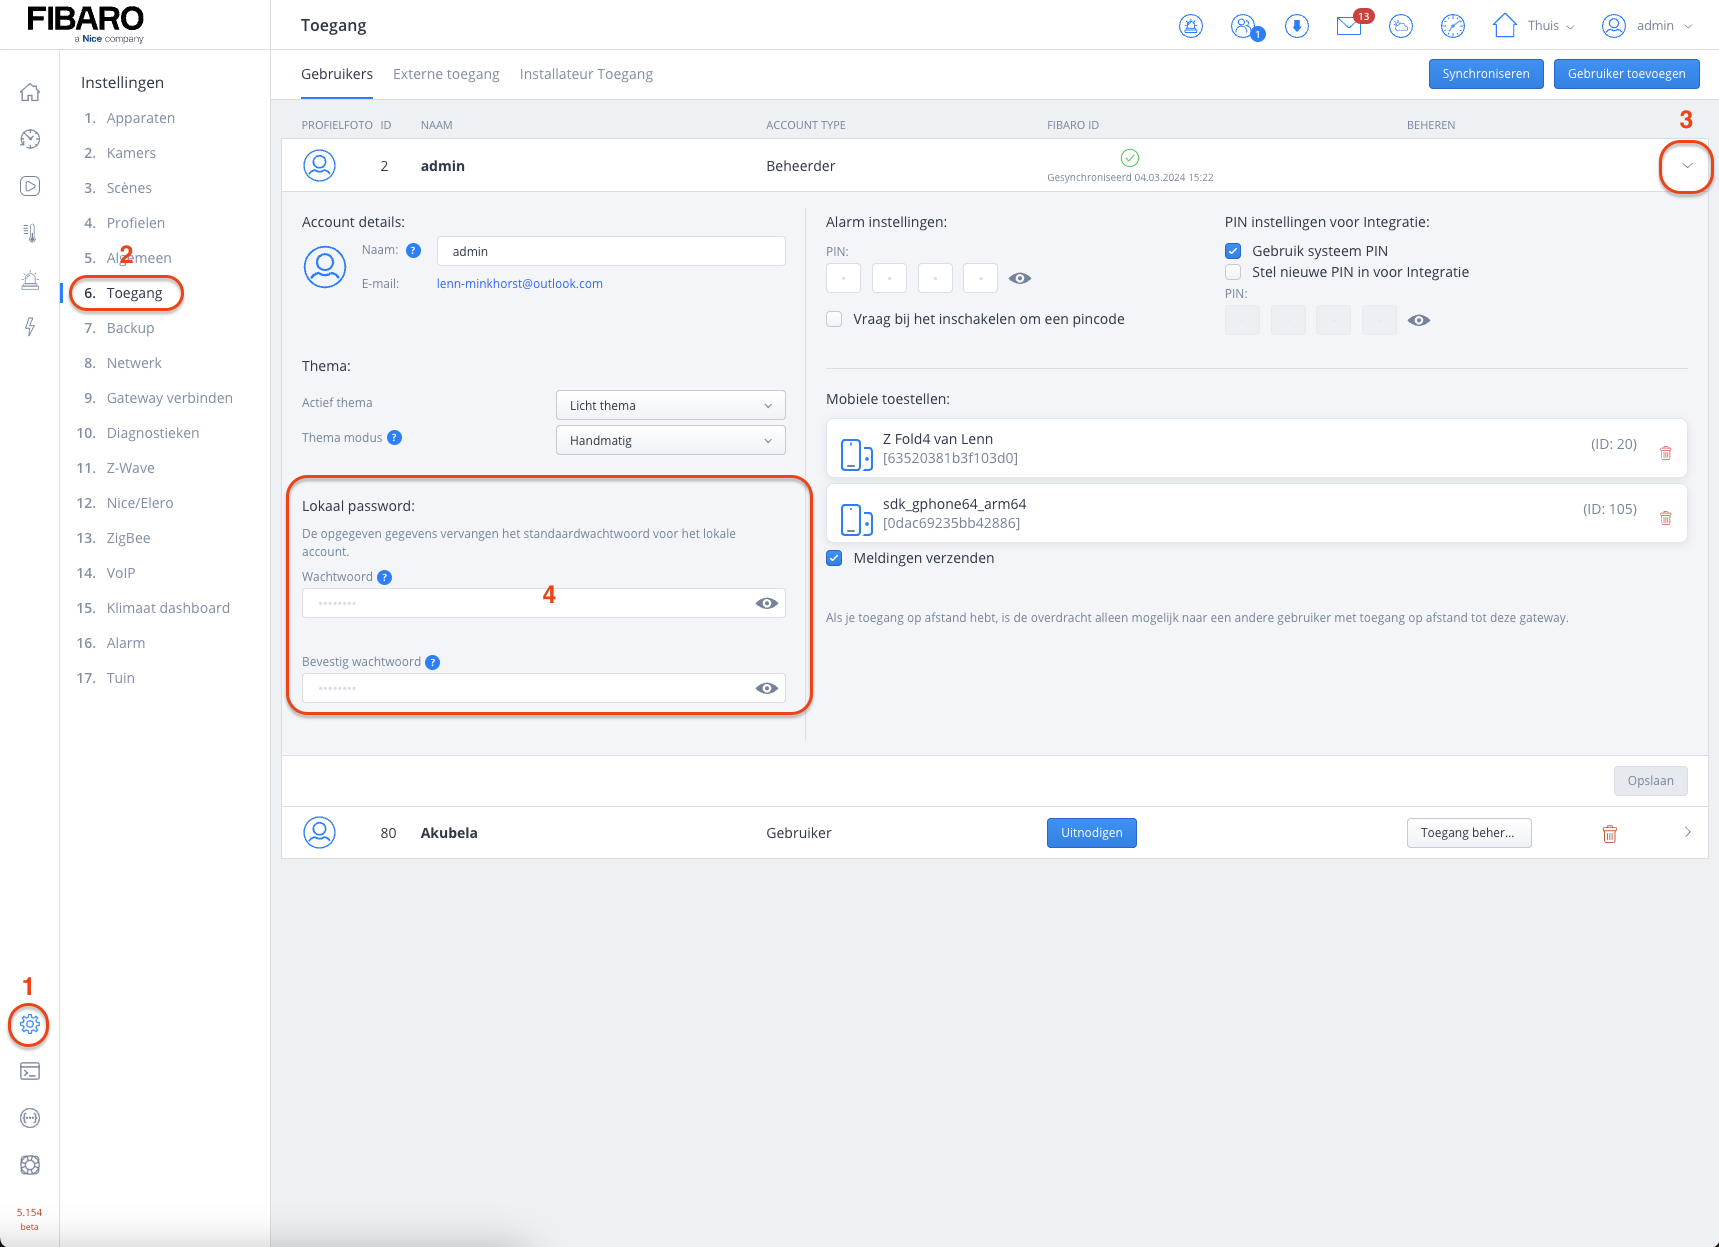Click the settings gear icon

click(x=30, y=1024)
